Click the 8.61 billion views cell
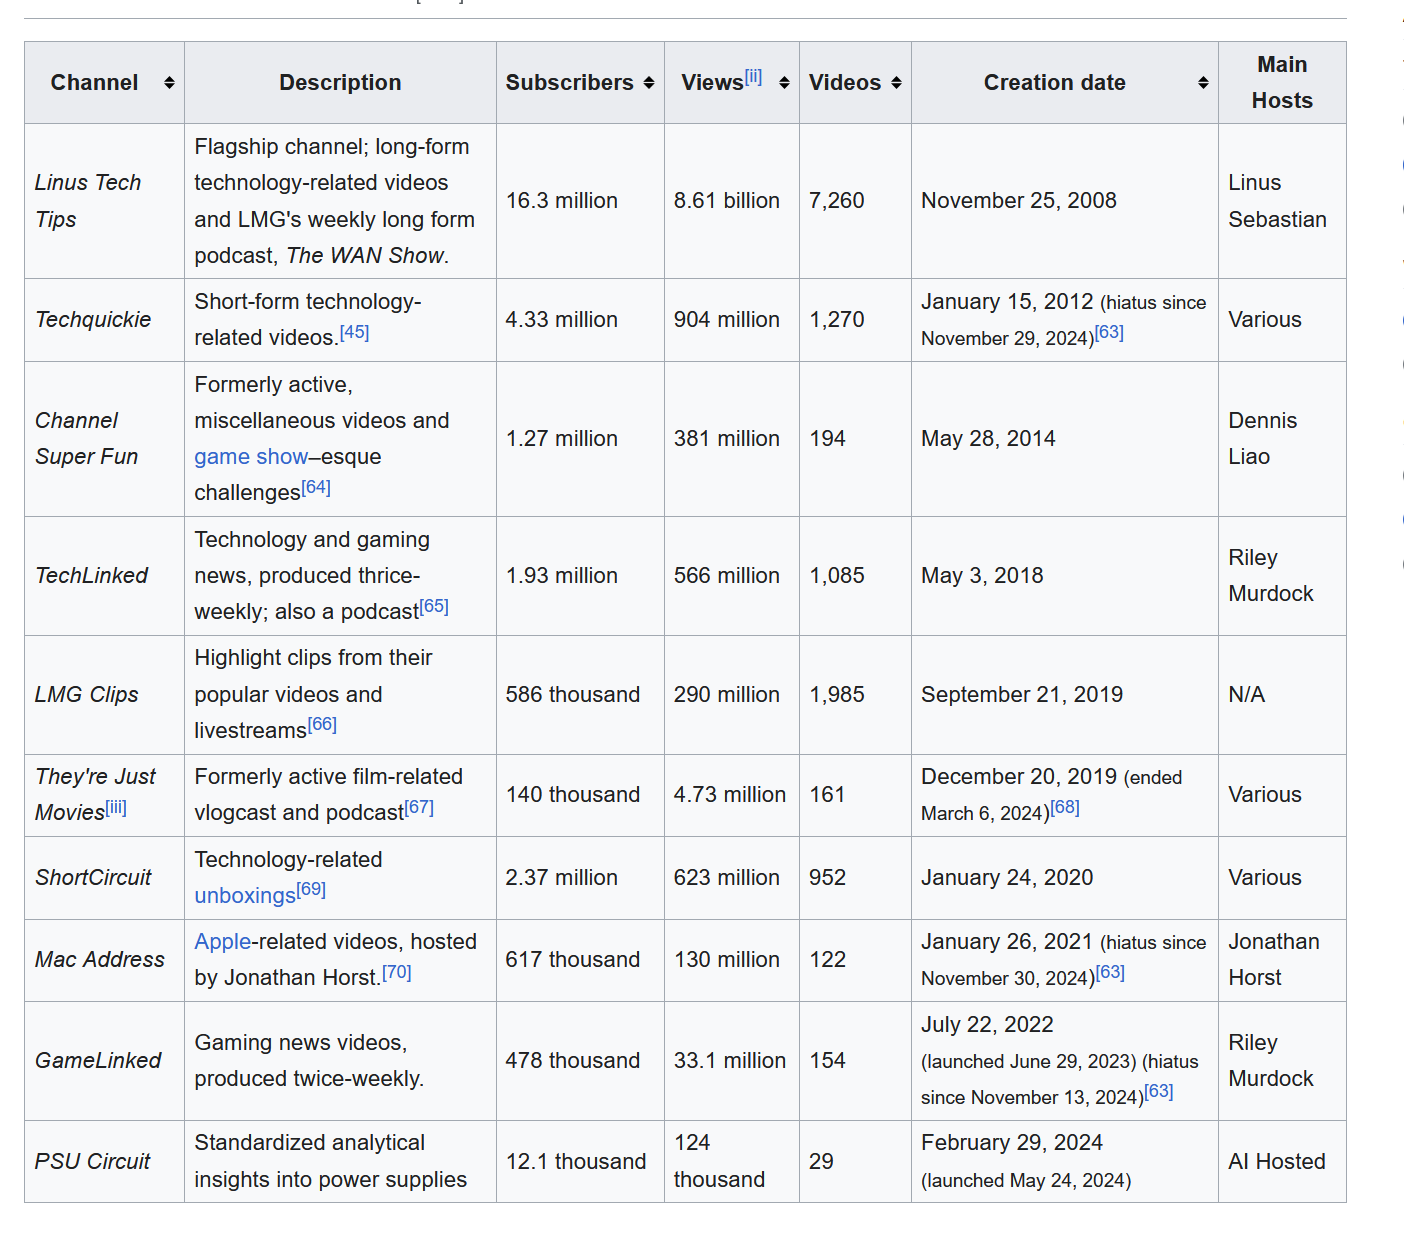Screen dimensions: 1404x1237 [x=732, y=201]
